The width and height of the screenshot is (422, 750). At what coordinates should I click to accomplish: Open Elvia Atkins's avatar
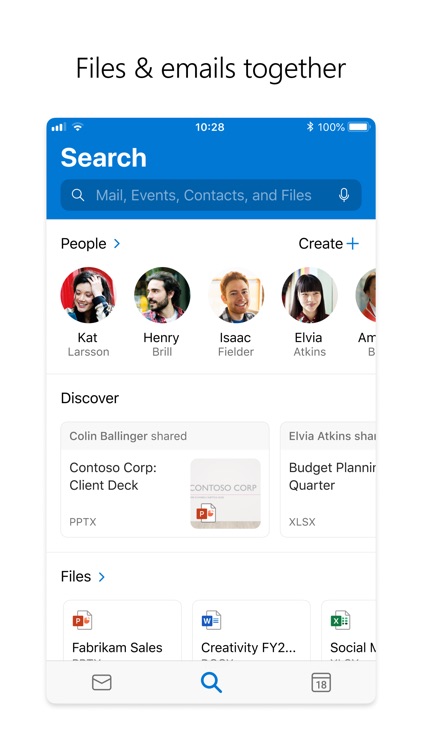[x=309, y=295]
